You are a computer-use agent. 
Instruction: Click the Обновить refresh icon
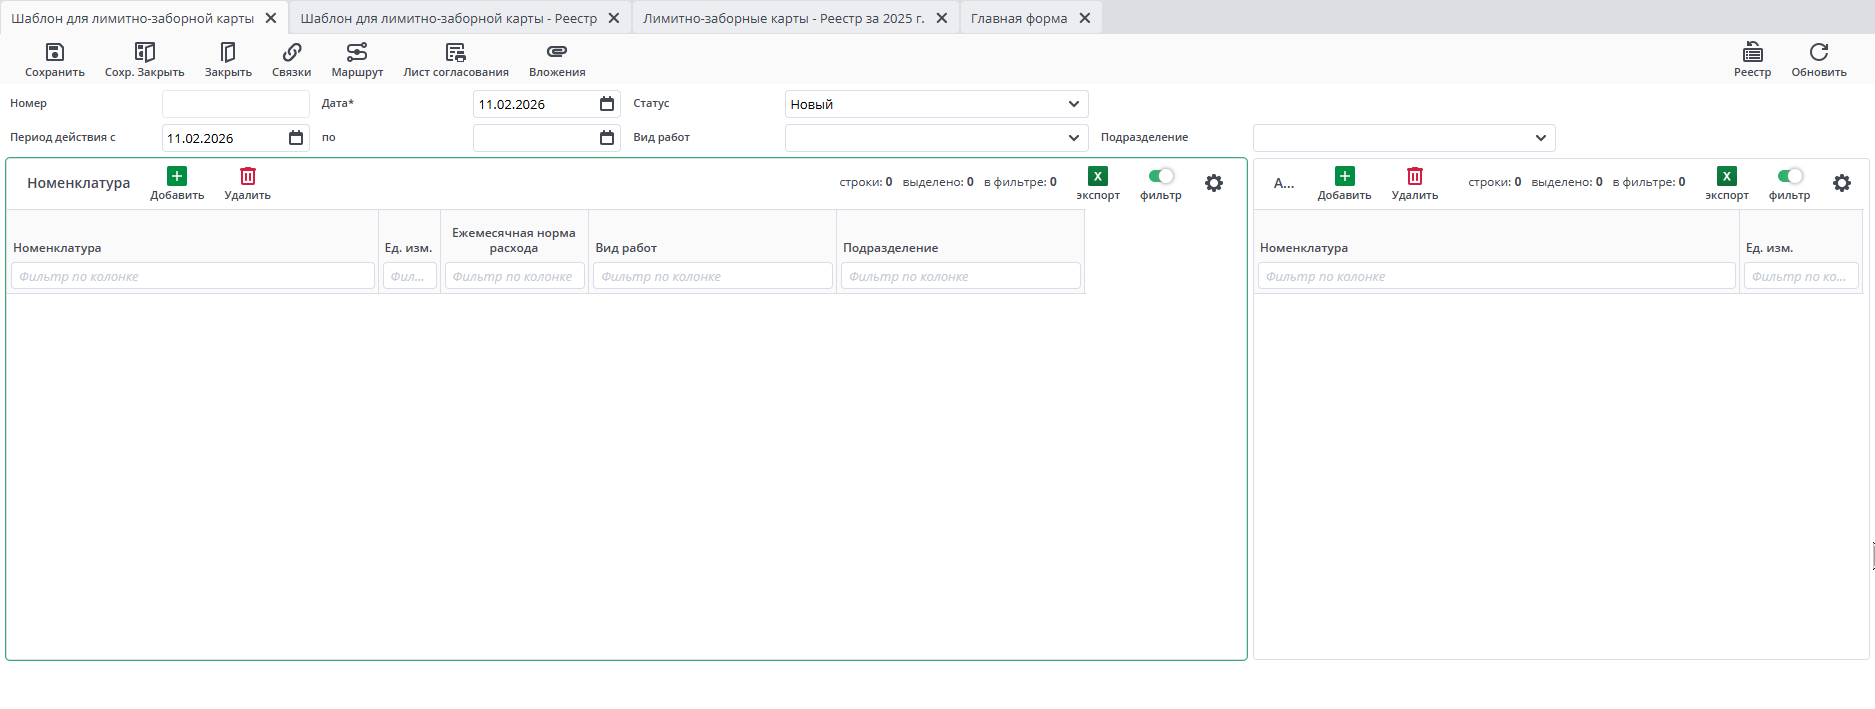[x=1818, y=52]
